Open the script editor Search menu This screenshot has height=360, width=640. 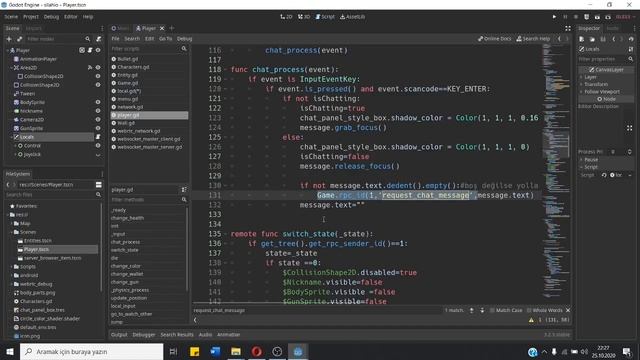[132, 39]
